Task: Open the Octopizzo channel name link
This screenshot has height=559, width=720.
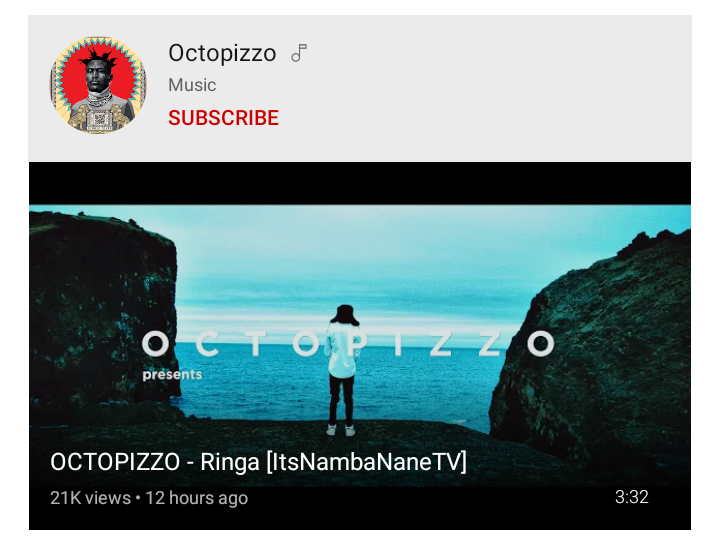Action: coord(222,53)
